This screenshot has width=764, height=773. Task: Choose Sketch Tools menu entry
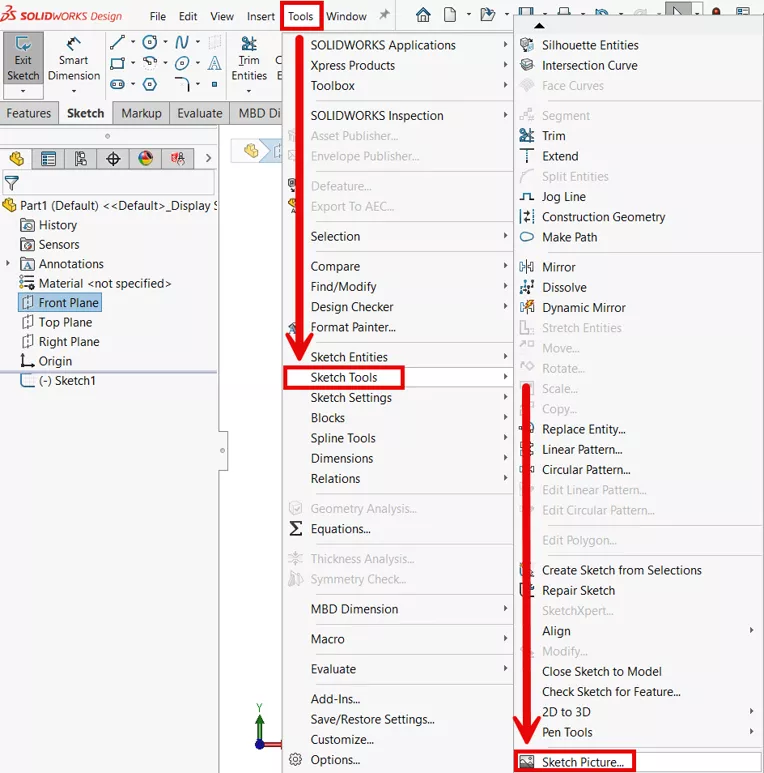click(398, 377)
